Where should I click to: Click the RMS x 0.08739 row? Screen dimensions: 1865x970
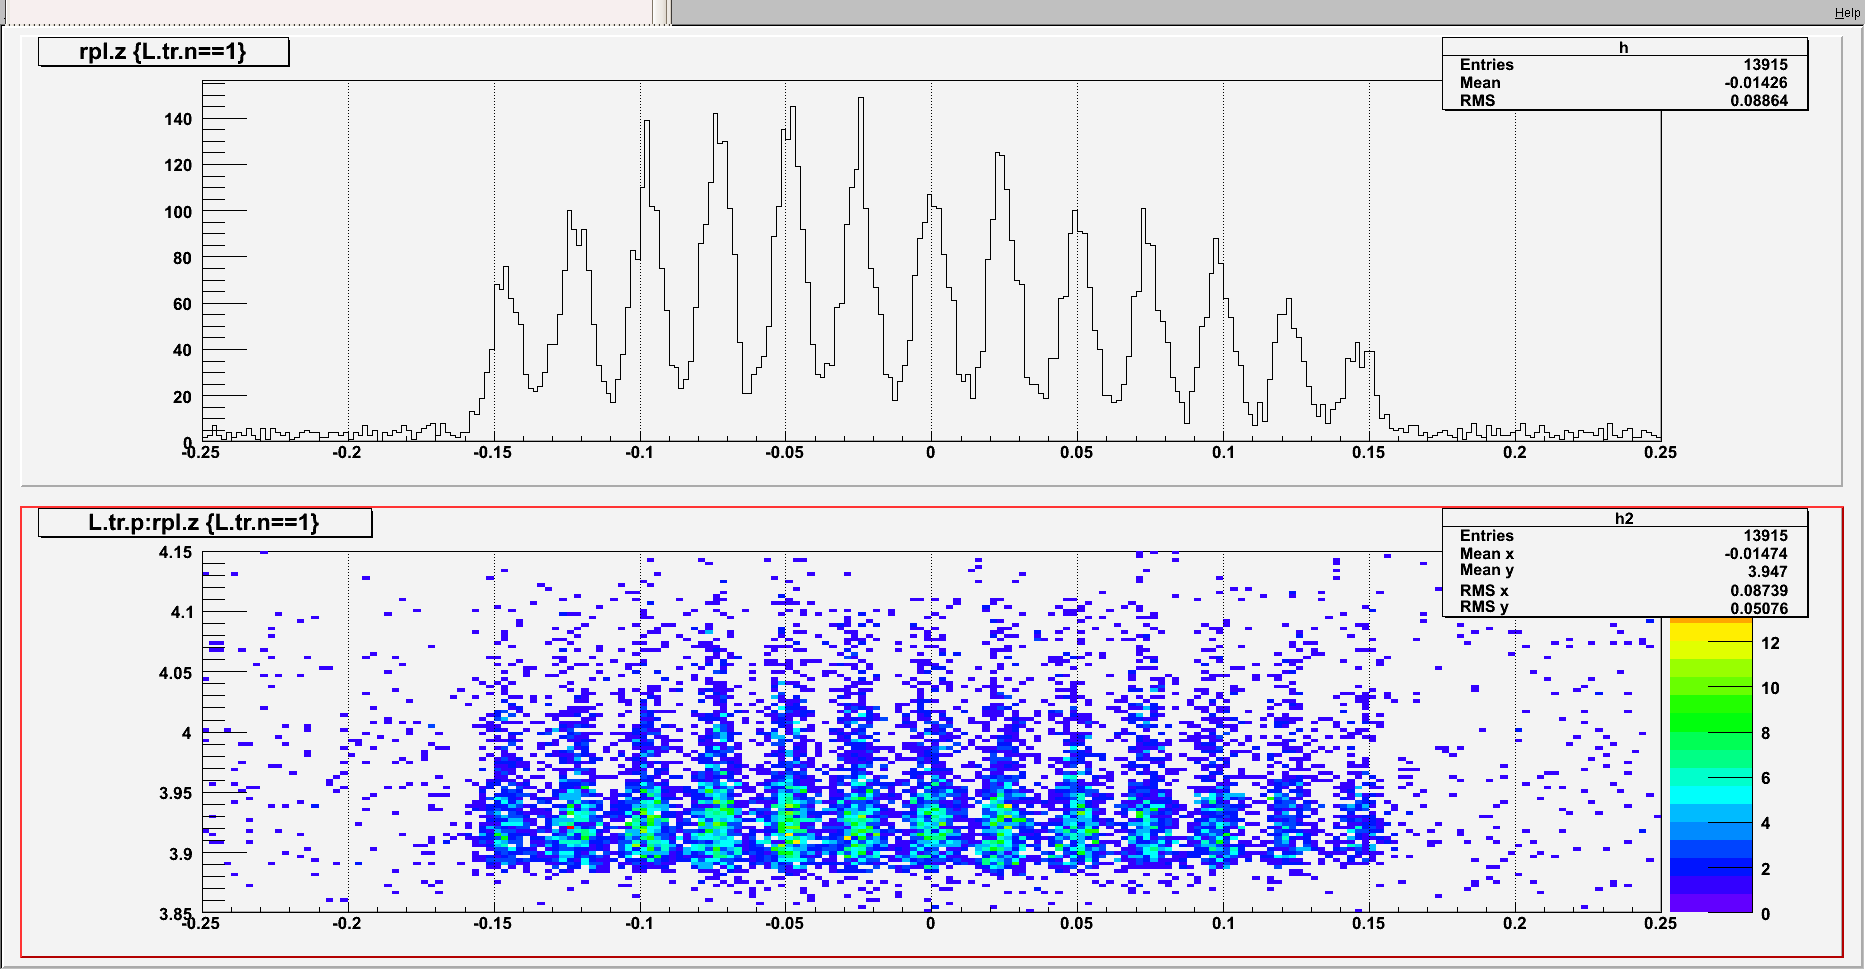[1625, 591]
